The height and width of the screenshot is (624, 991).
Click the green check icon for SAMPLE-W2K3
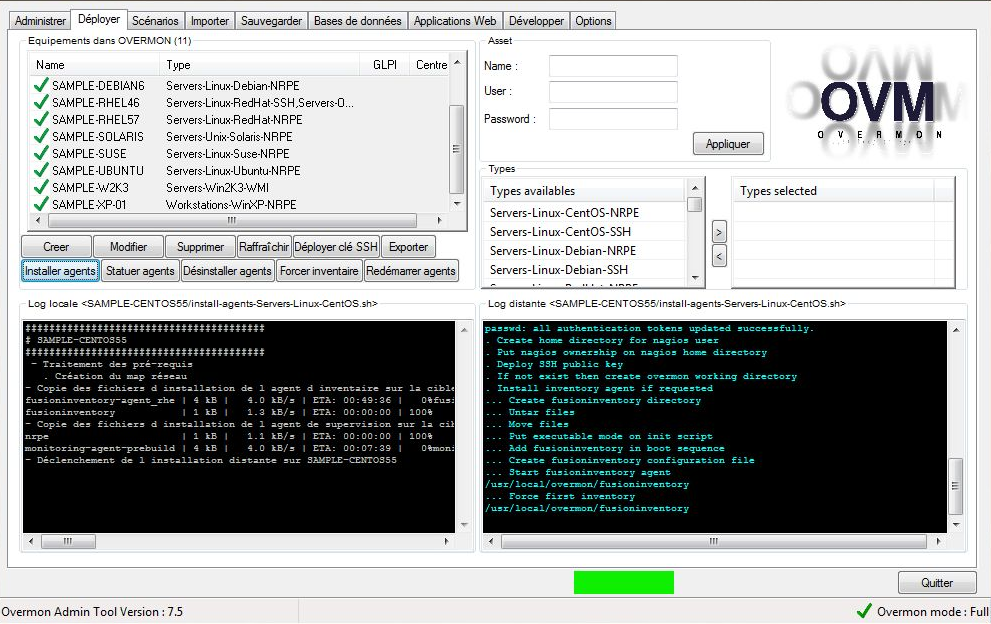tap(41, 187)
